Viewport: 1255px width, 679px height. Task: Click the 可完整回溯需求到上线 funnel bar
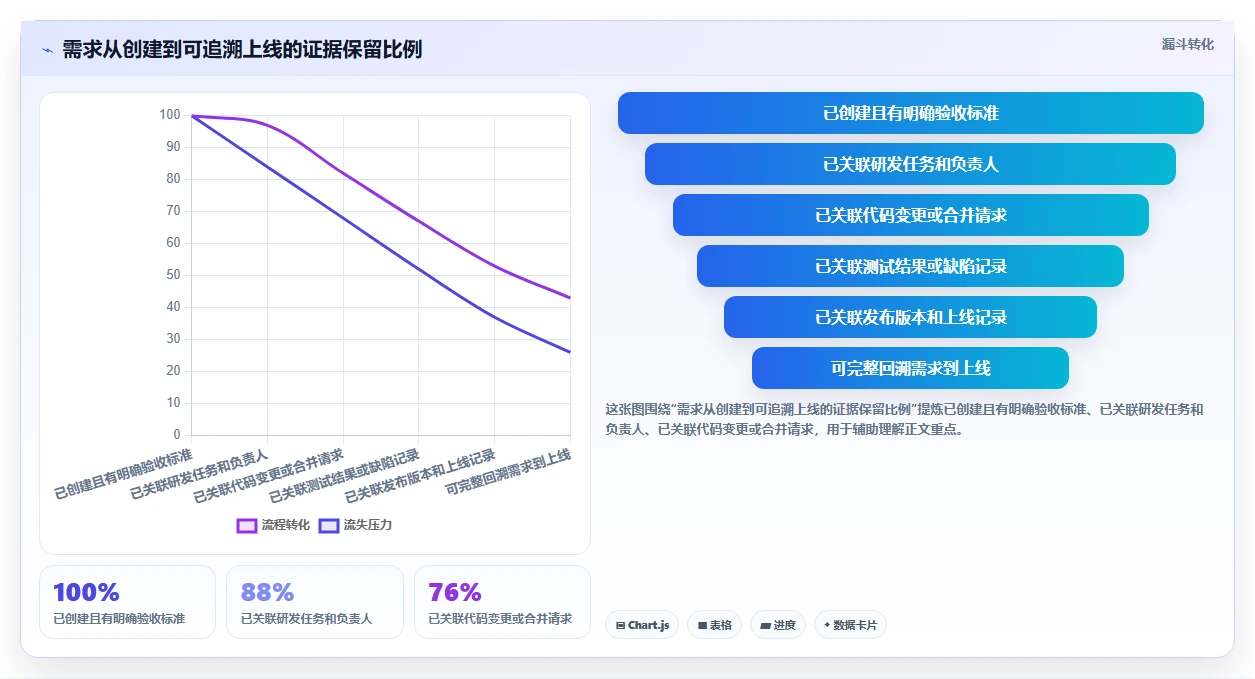click(910, 368)
